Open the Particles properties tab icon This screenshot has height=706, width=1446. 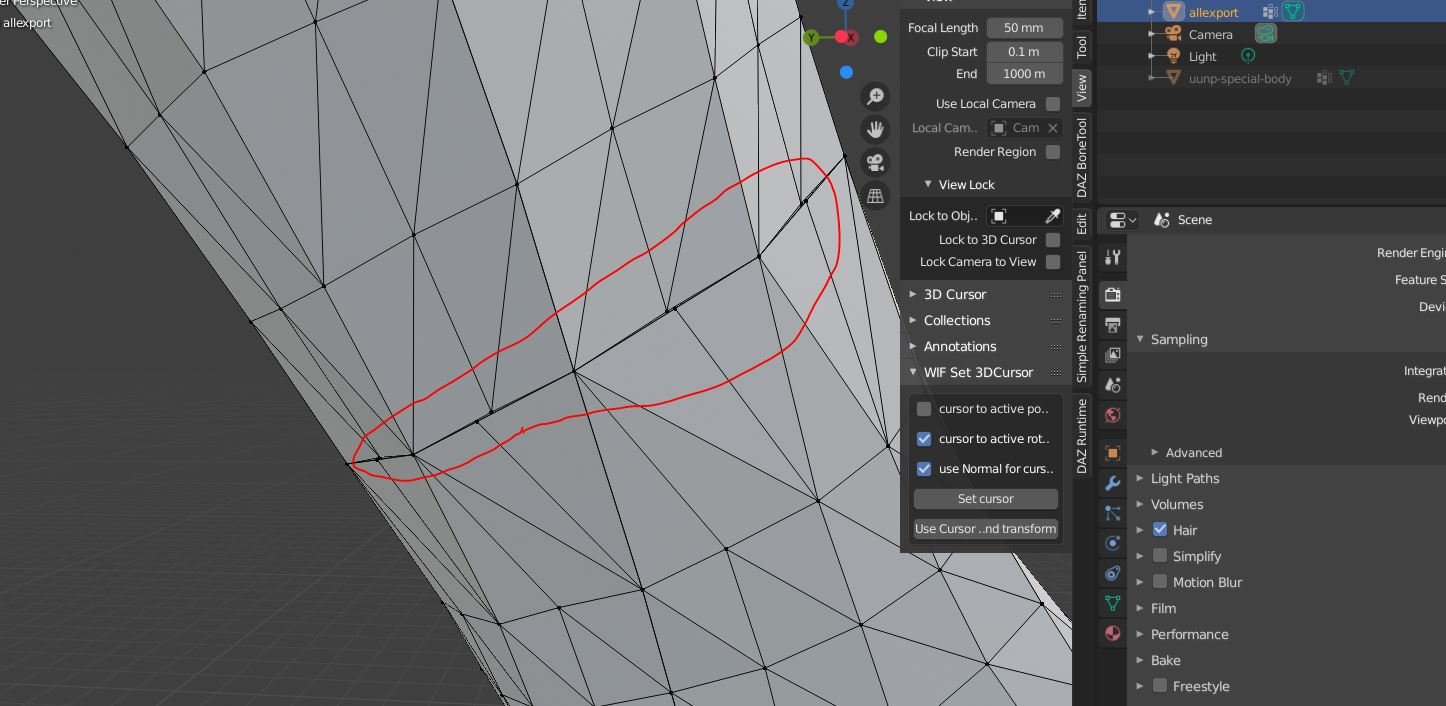coord(1112,513)
